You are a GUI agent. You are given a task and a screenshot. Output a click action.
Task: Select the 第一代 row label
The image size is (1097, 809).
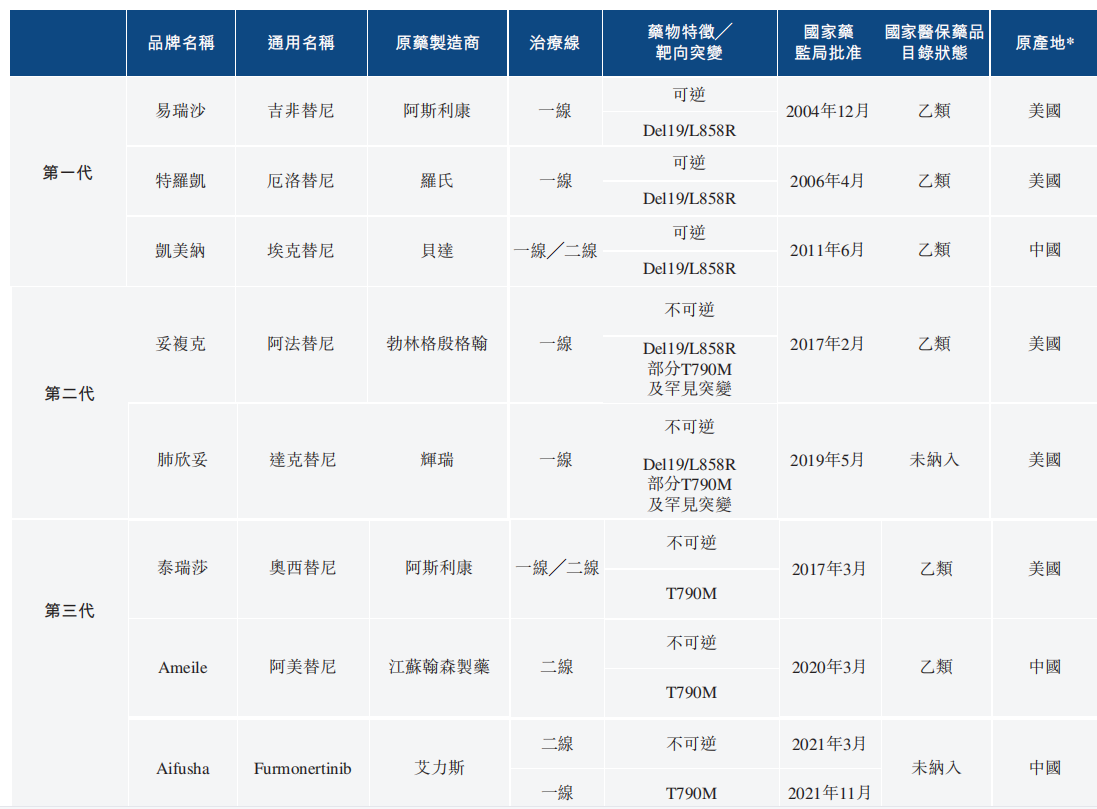[68, 173]
